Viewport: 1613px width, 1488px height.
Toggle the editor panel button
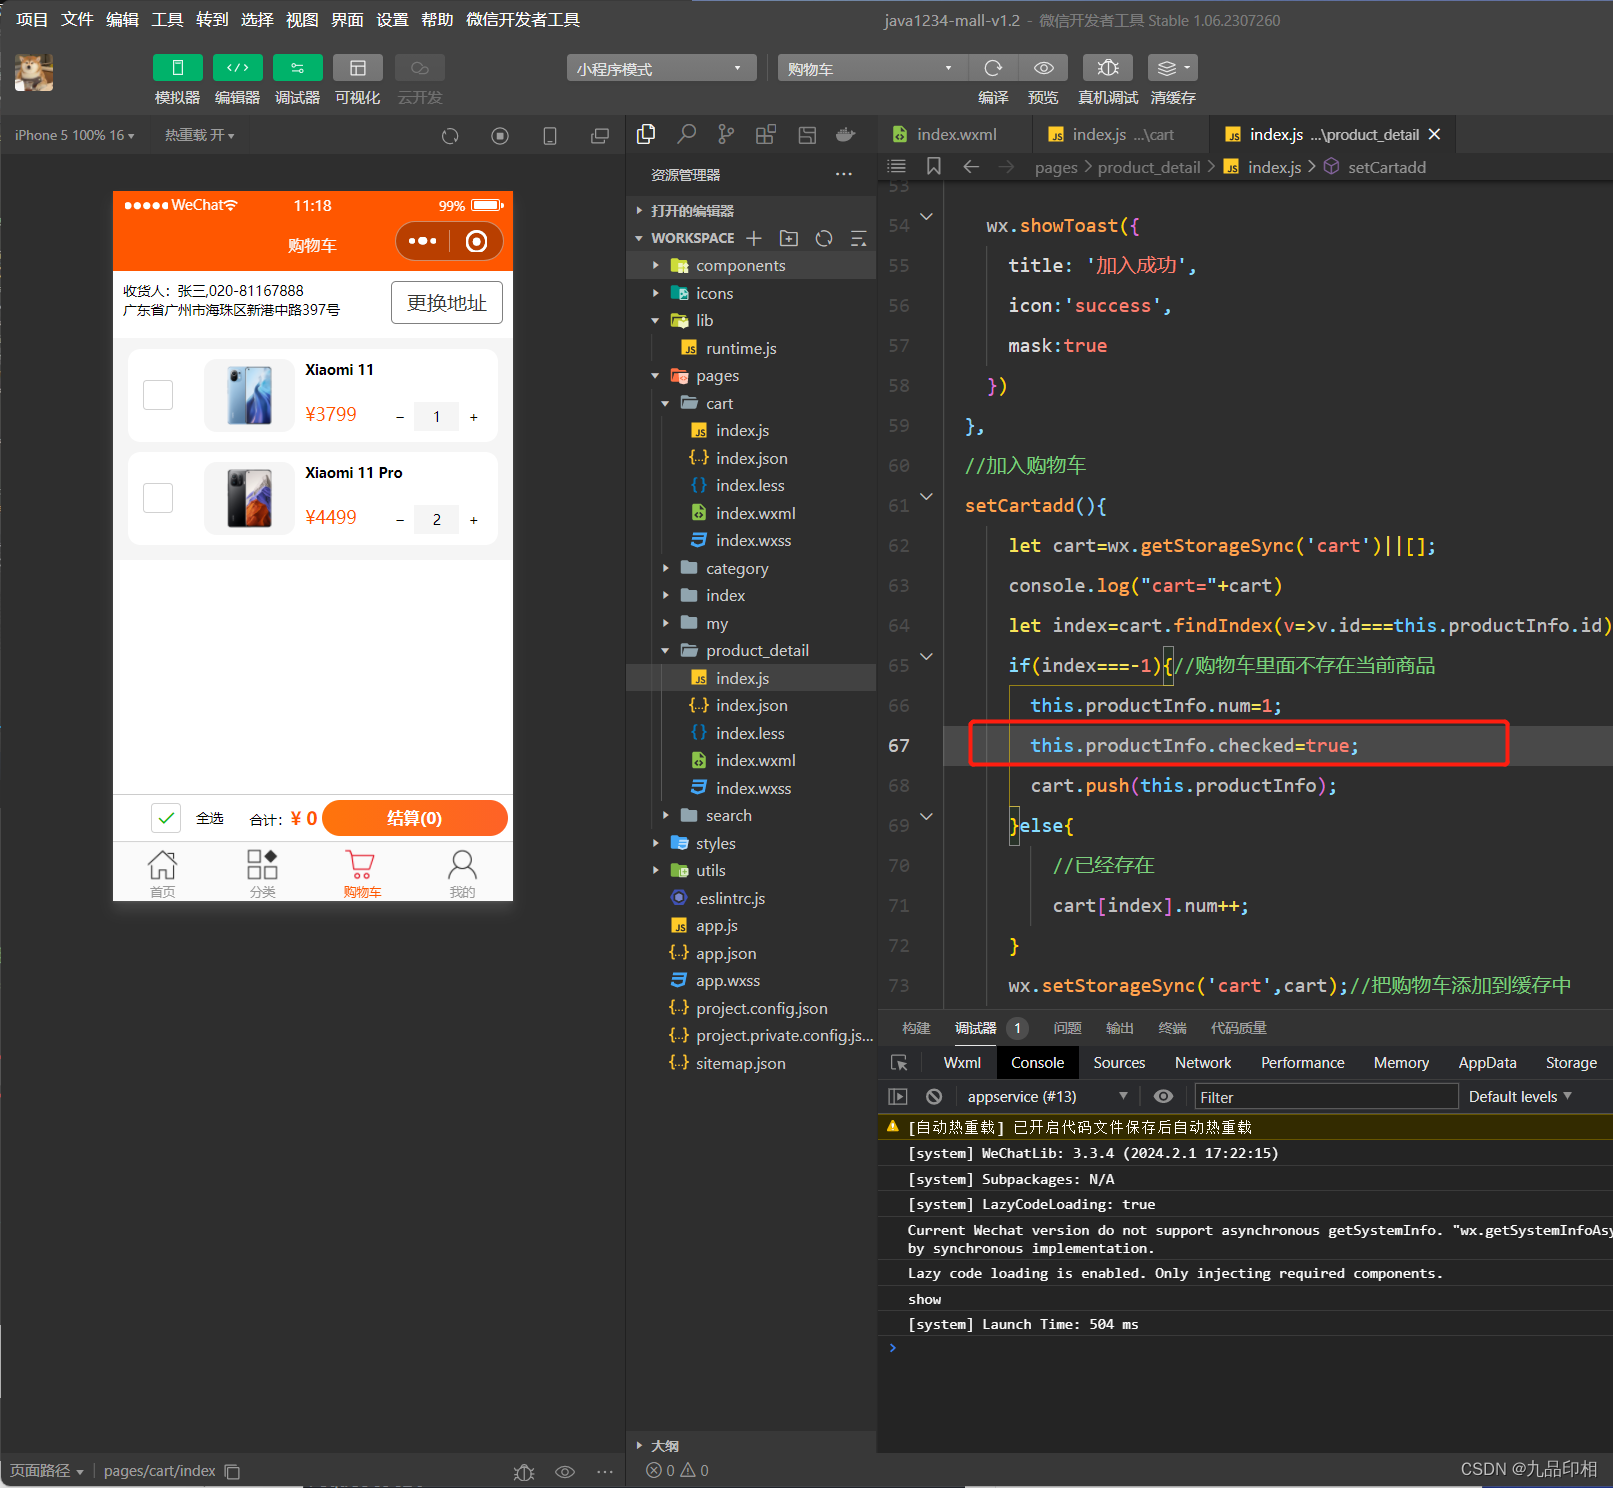tap(237, 67)
